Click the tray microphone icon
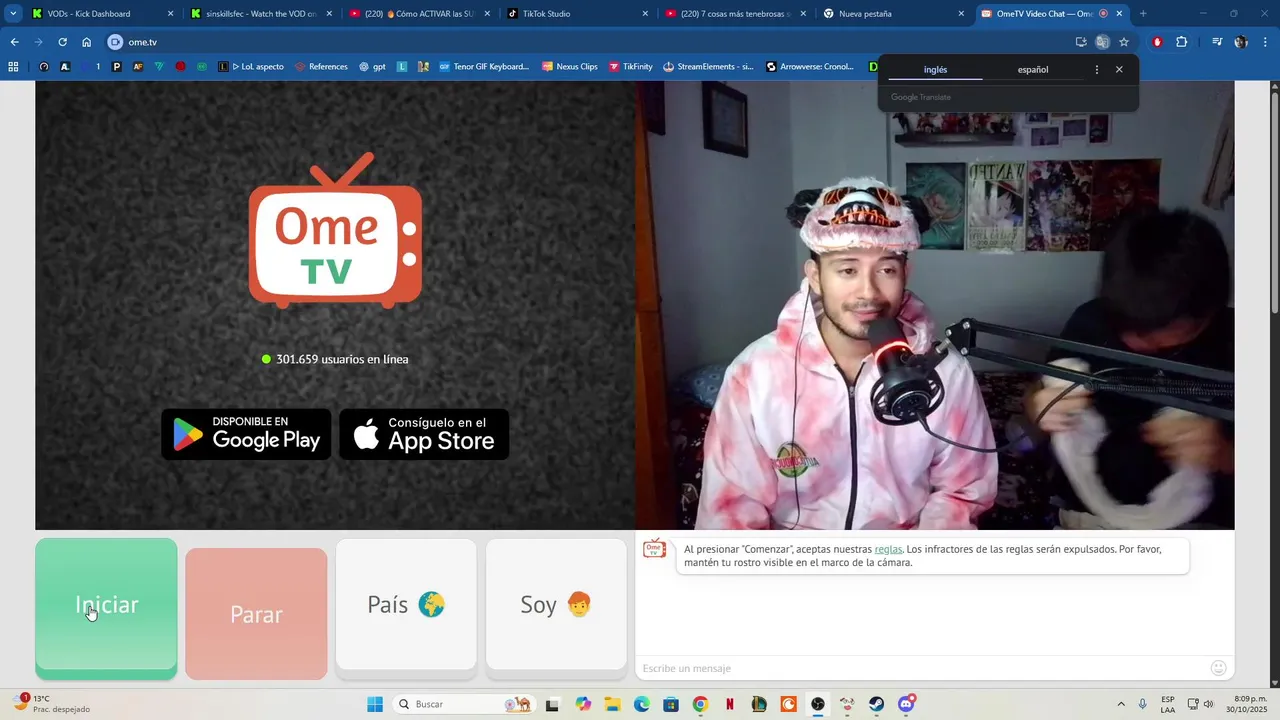 (1142, 704)
